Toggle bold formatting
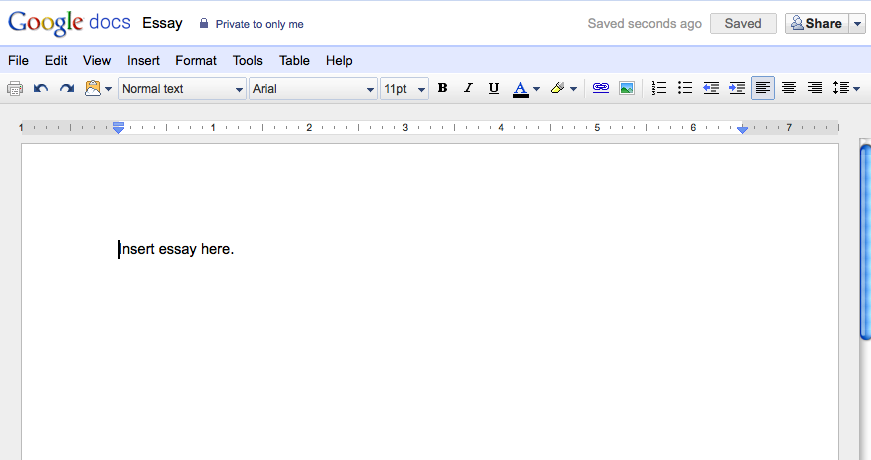The height and width of the screenshot is (460, 871). [x=442, y=89]
